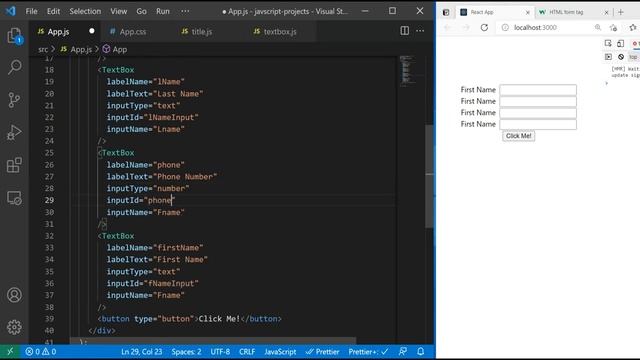Show errors and warnings count in status bar
The image size is (640, 360).
(x=40, y=351)
